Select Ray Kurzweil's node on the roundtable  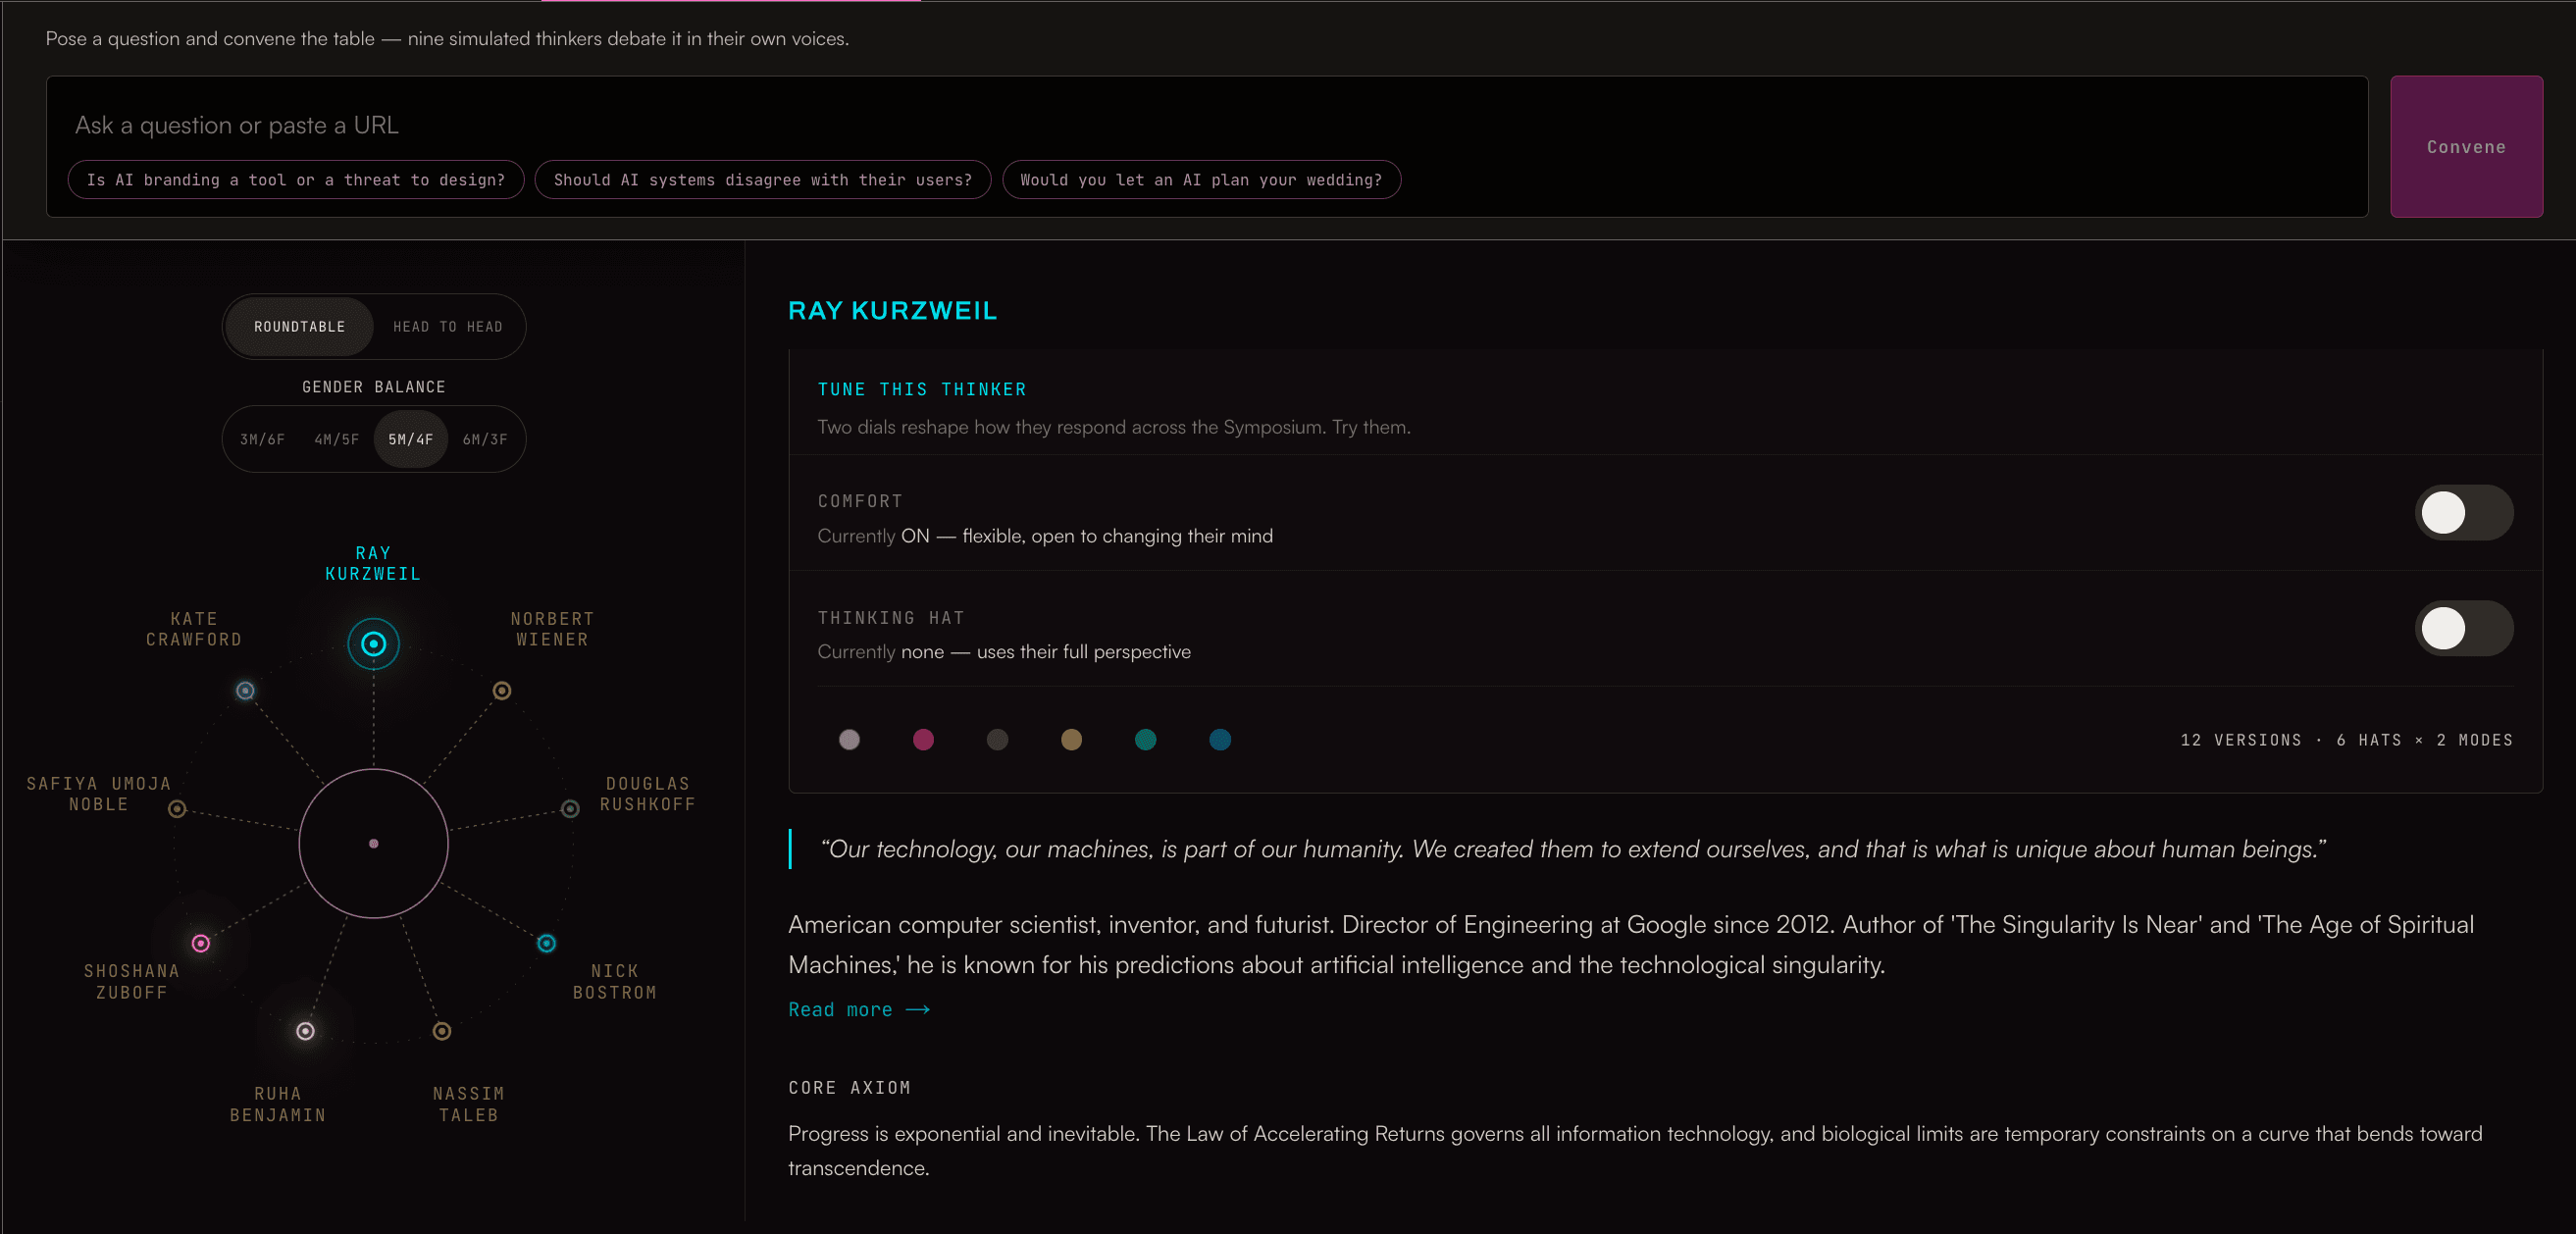373,643
